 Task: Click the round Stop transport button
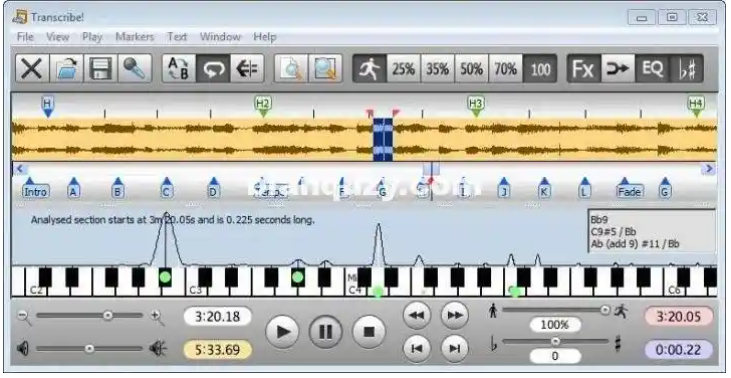[369, 331]
